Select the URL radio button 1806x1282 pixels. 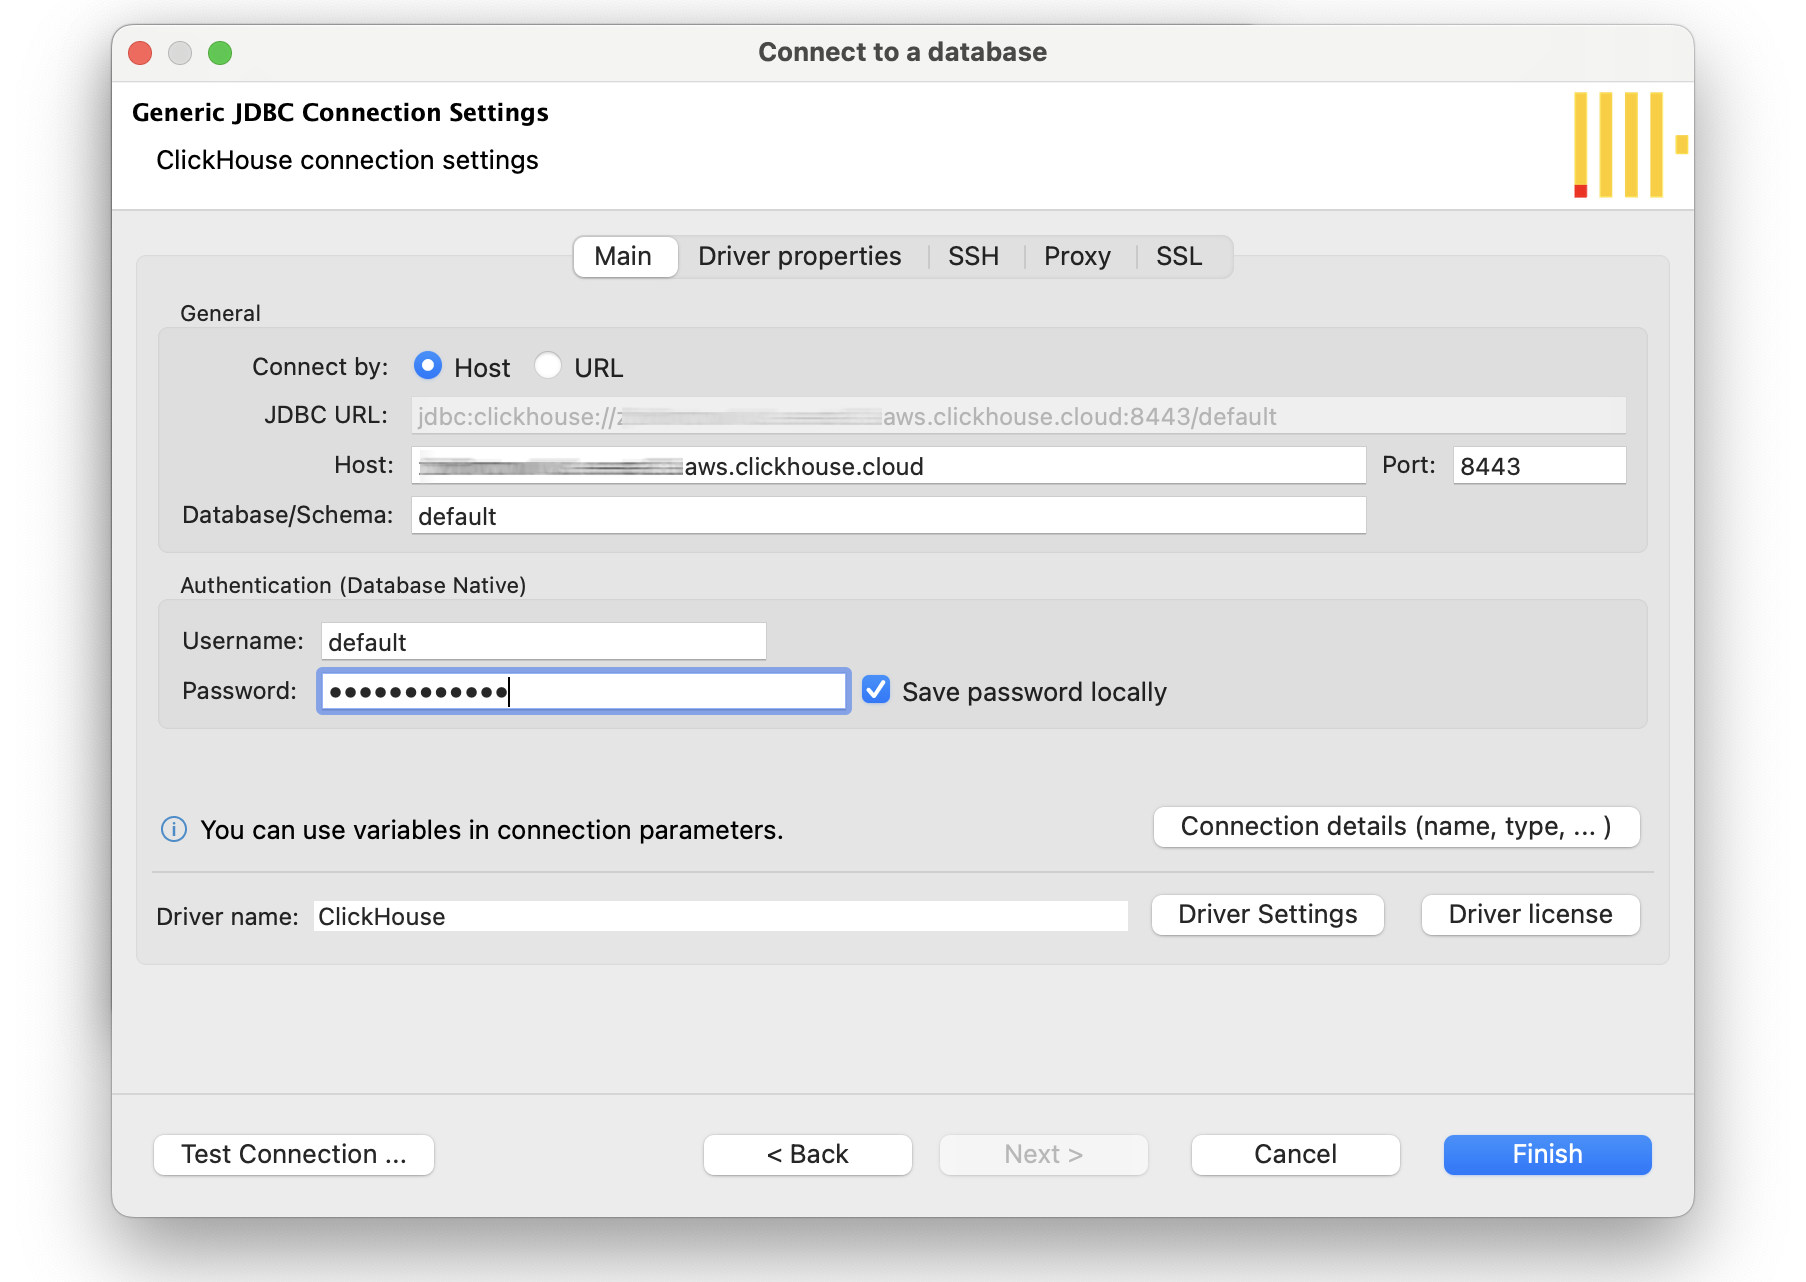click(x=548, y=367)
